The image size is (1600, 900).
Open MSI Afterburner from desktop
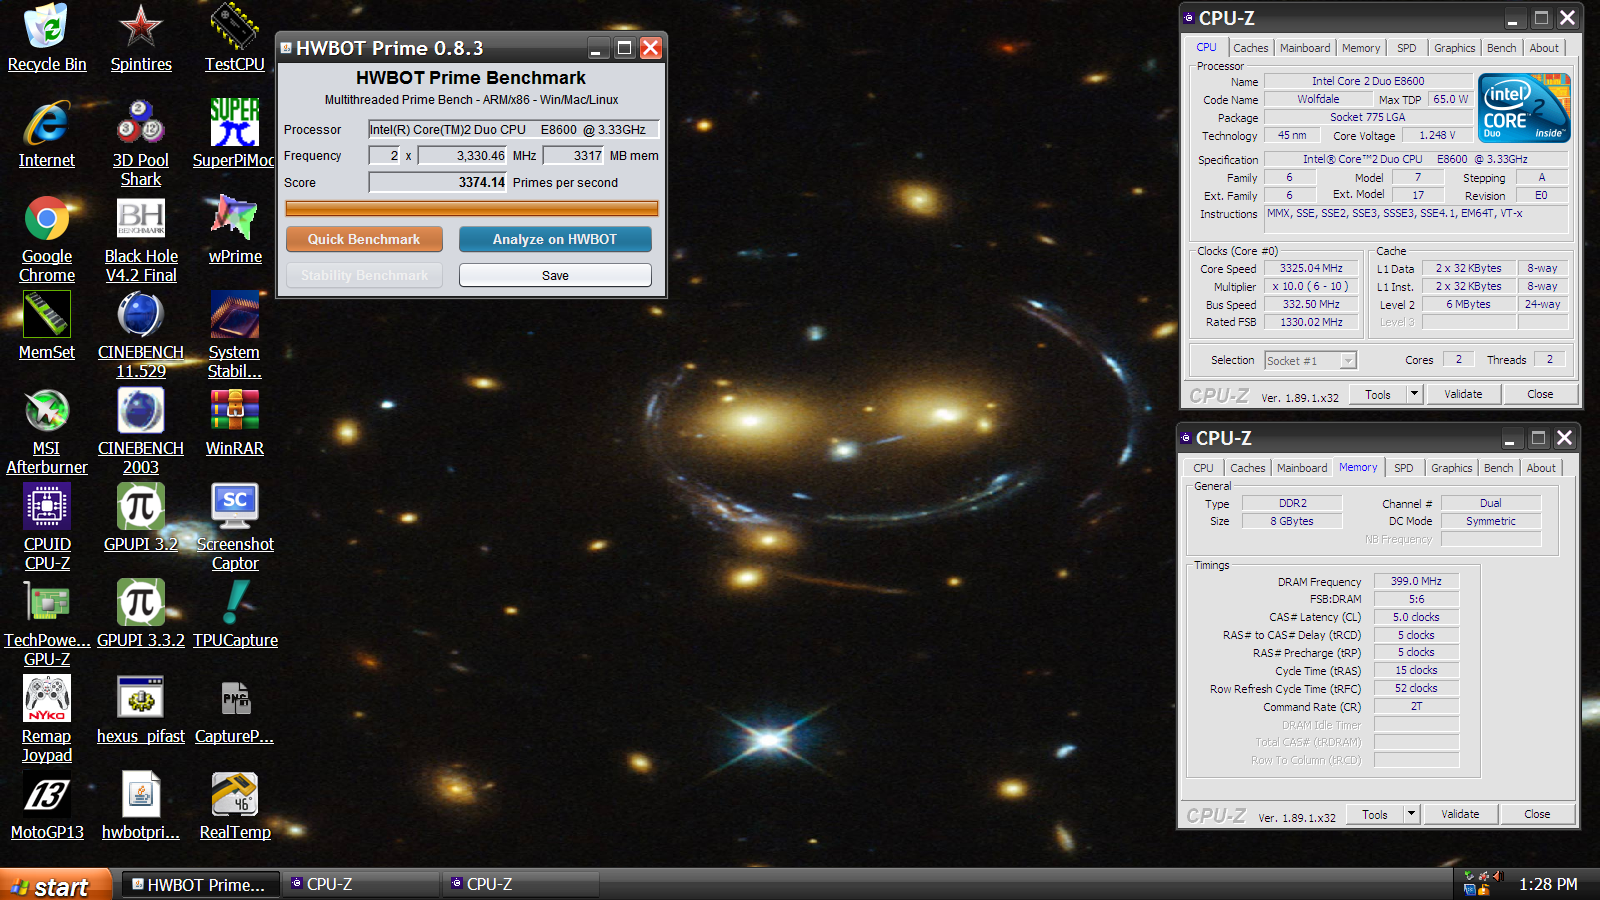tap(47, 431)
